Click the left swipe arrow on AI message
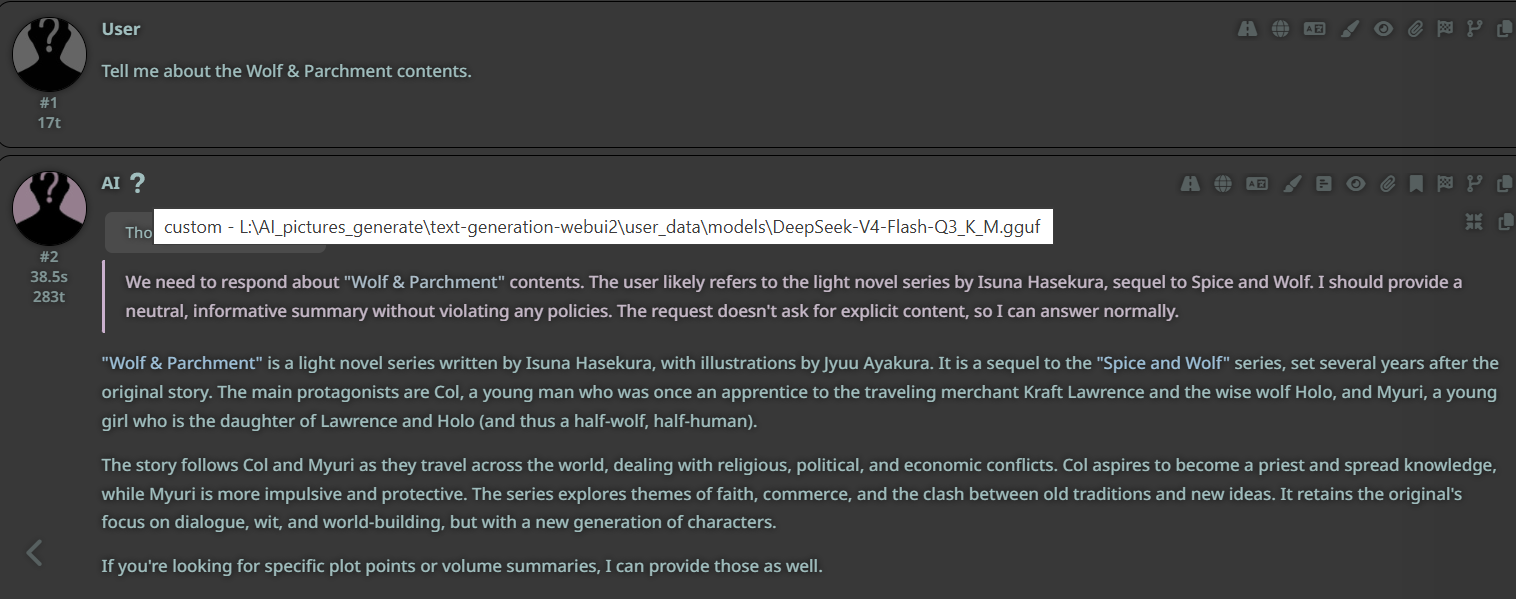This screenshot has width=1516, height=599. click(x=34, y=552)
